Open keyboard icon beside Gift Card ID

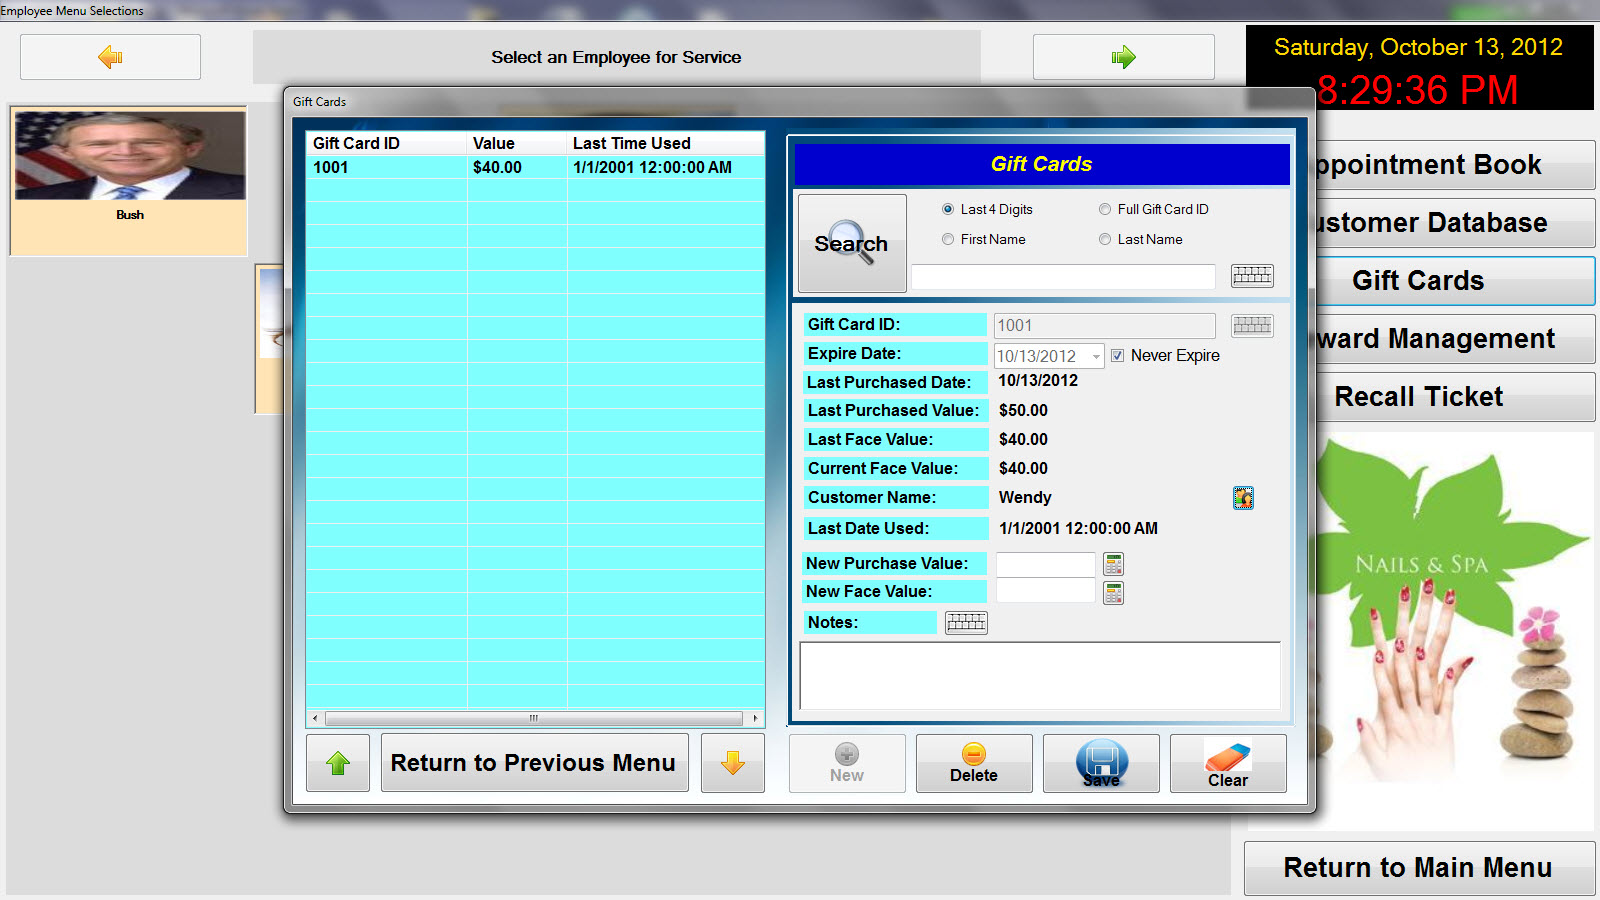point(1252,325)
